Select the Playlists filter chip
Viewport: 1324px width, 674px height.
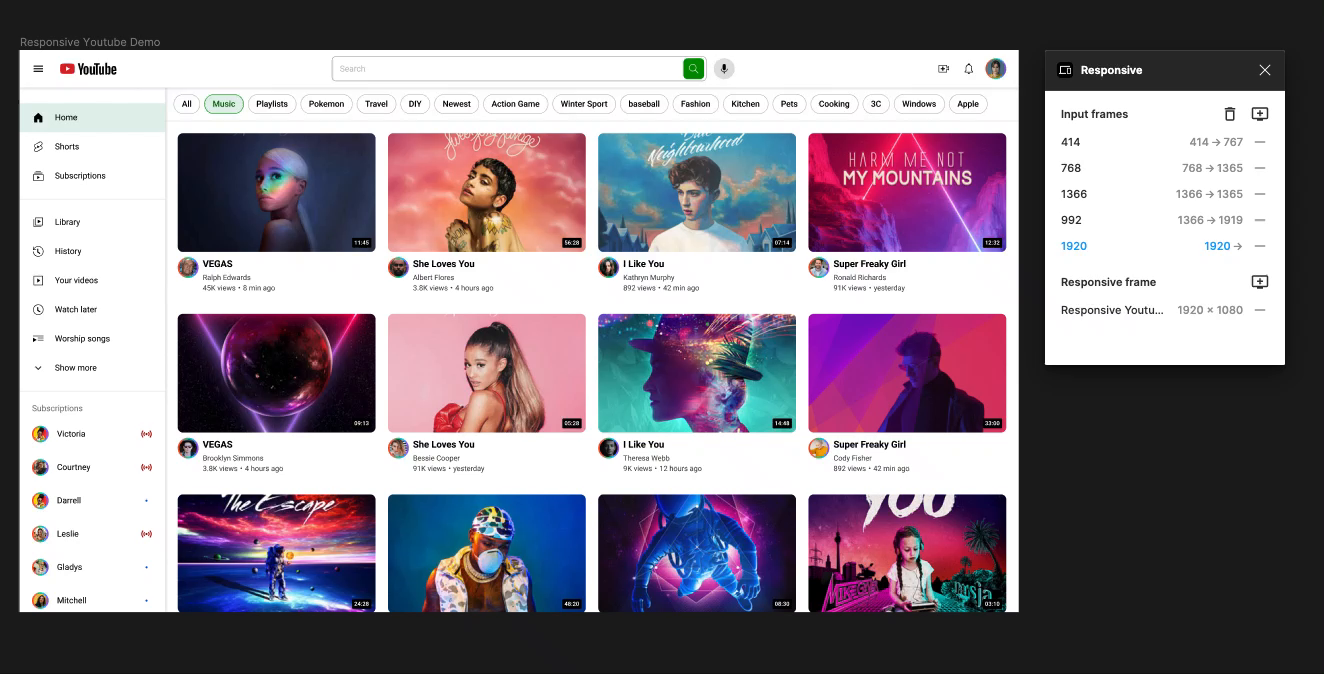(x=272, y=104)
